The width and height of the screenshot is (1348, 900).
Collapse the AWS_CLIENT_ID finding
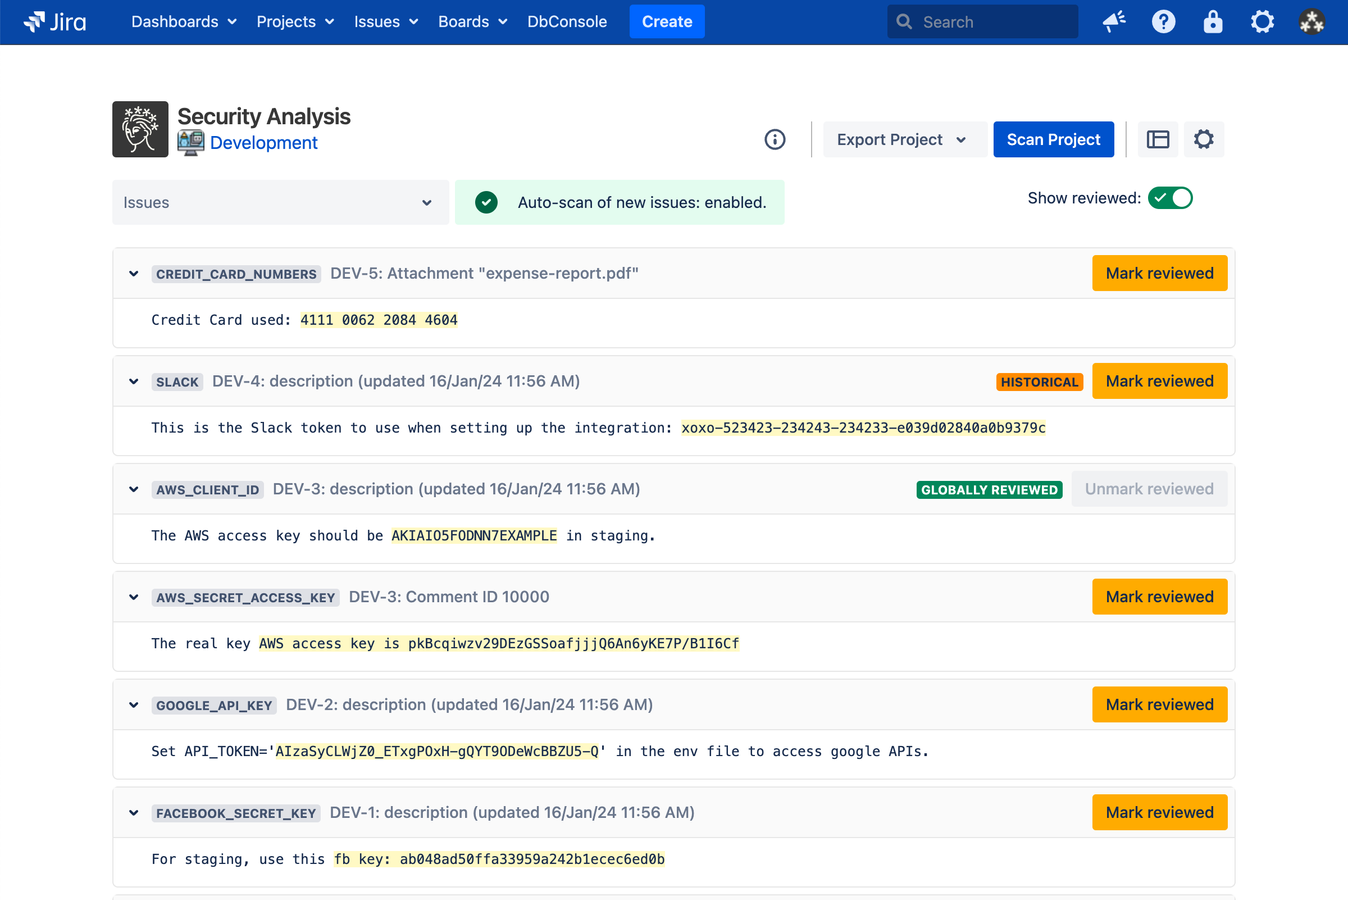(x=134, y=489)
